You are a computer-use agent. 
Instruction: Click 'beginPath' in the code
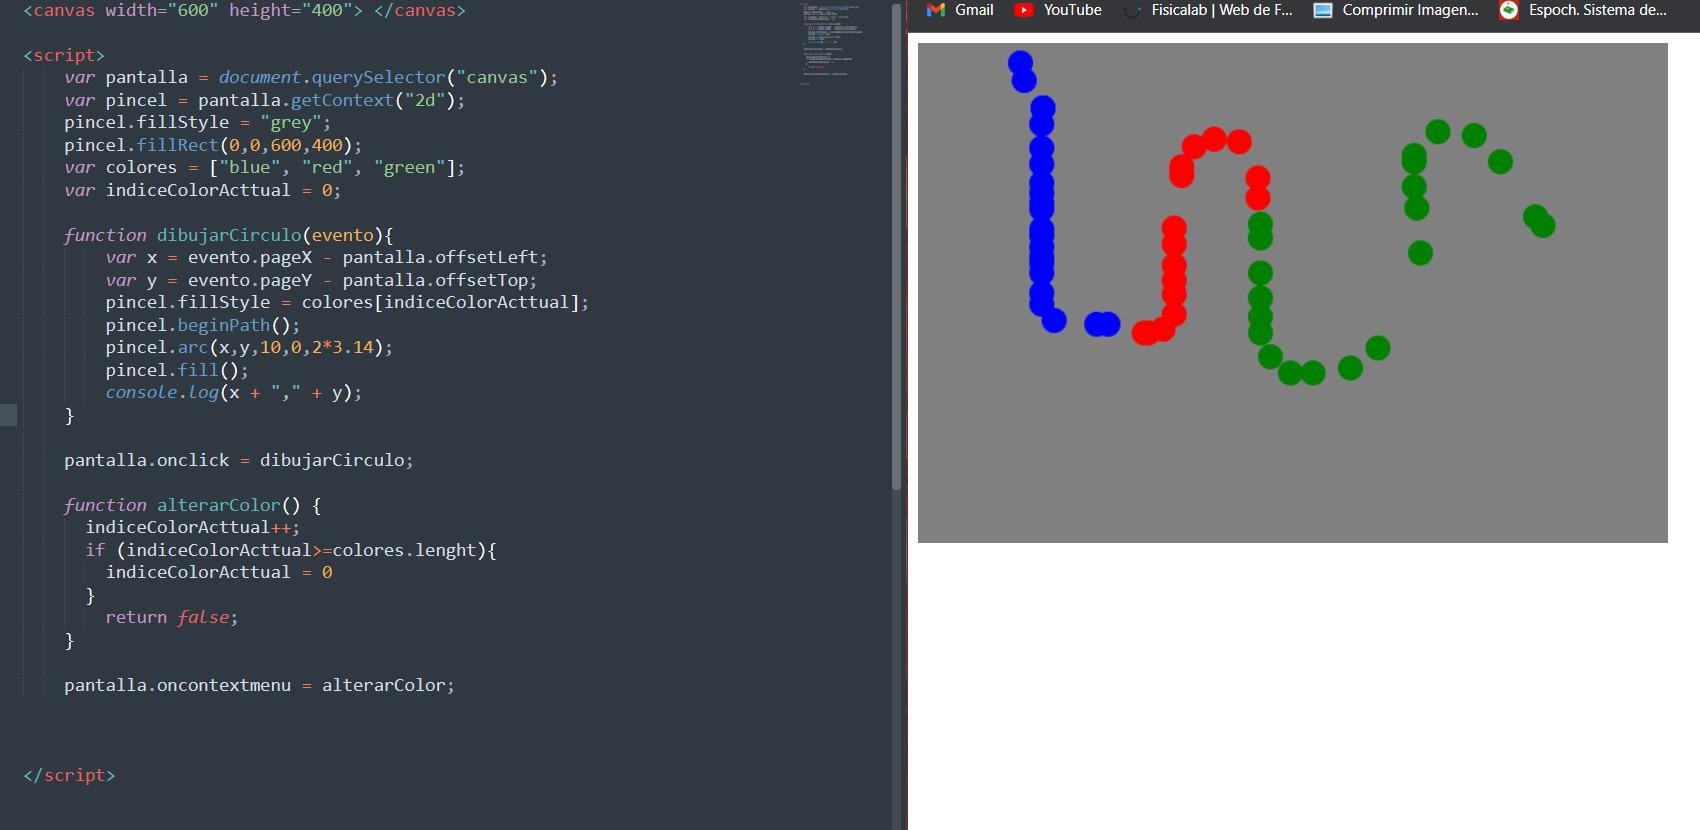pos(224,325)
